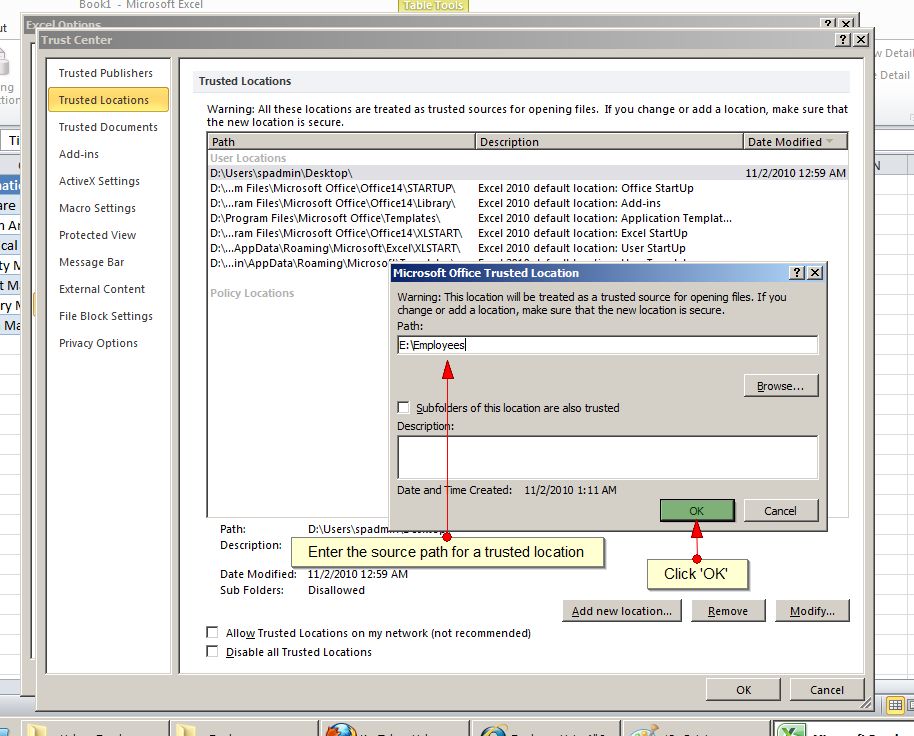
Task: Select Trusted Locations in sidebar
Action: [x=108, y=100]
